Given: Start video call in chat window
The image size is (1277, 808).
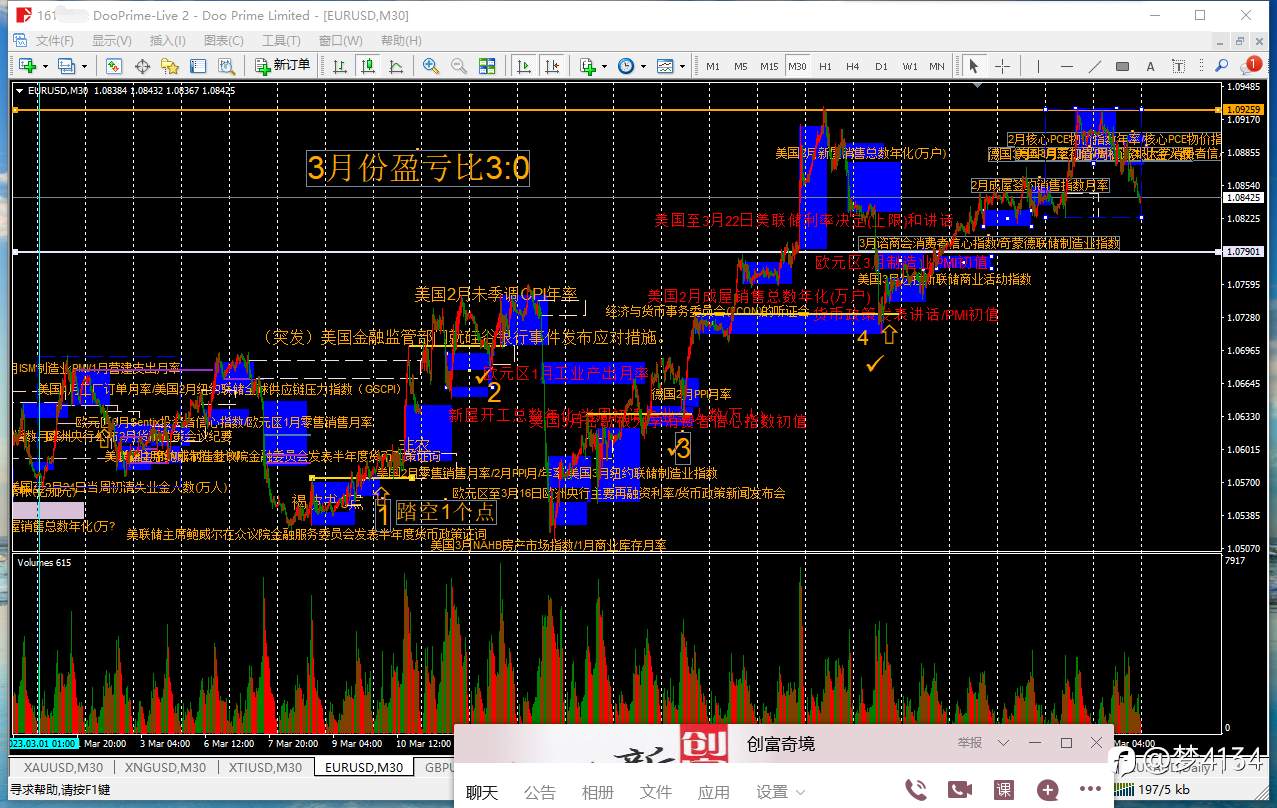Looking at the screenshot, I should (x=959, y=790).
